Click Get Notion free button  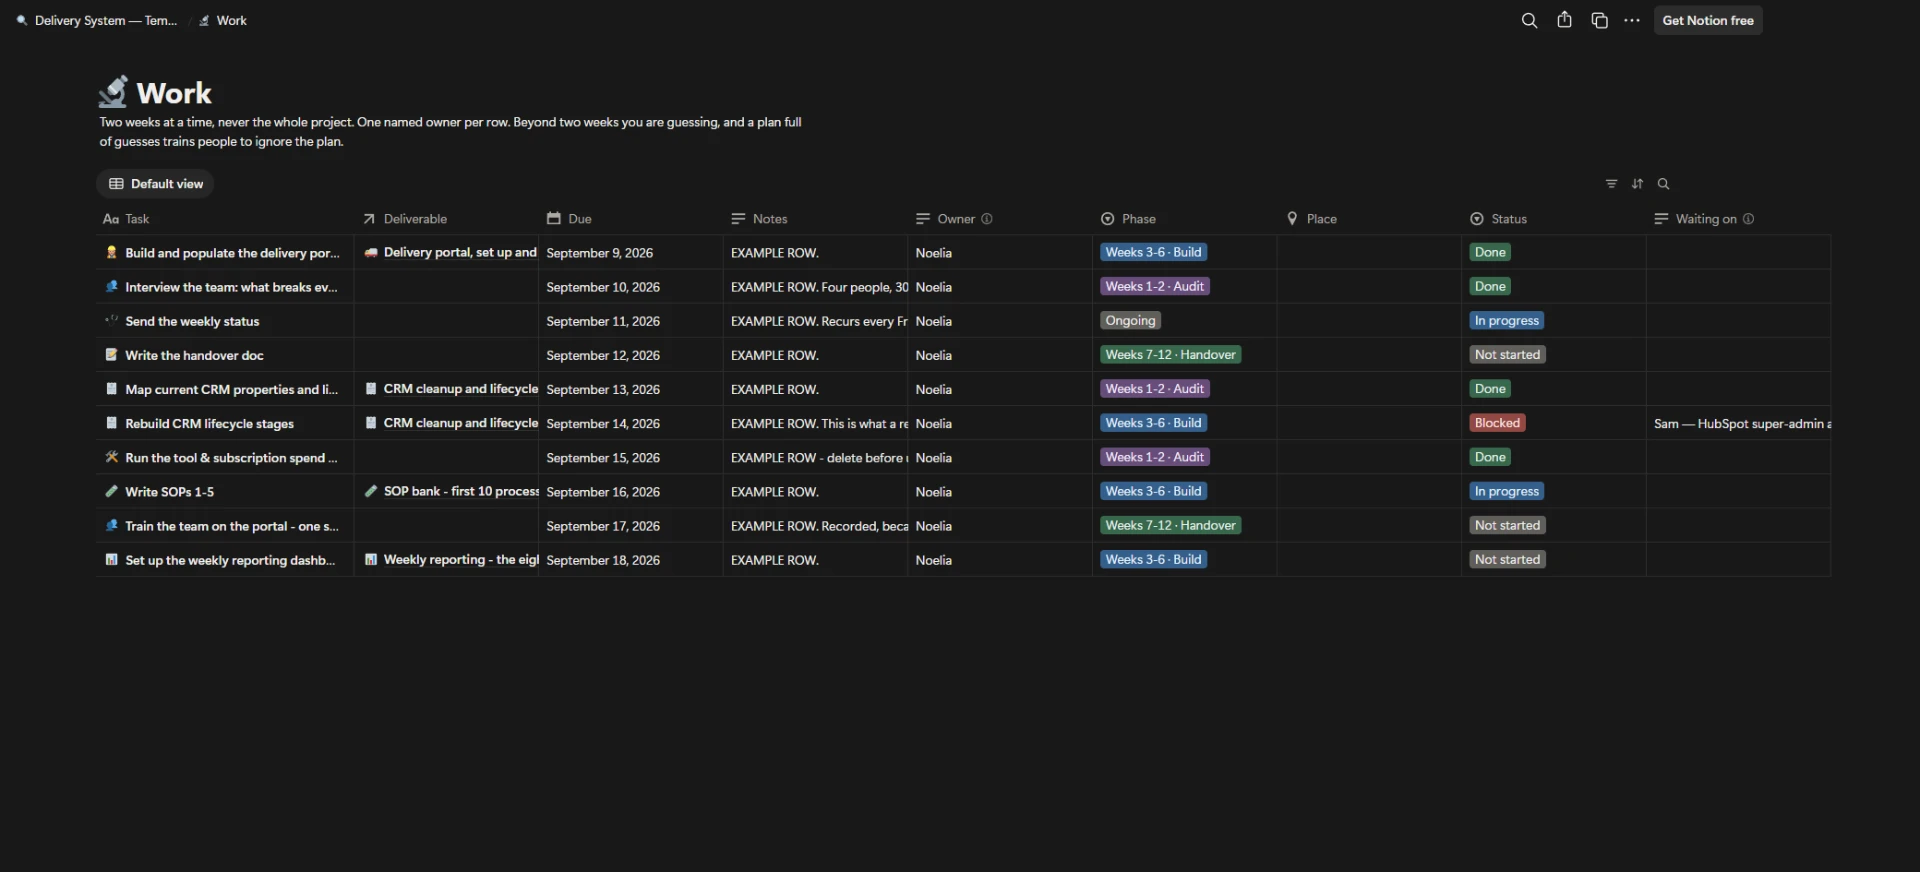1708,20
